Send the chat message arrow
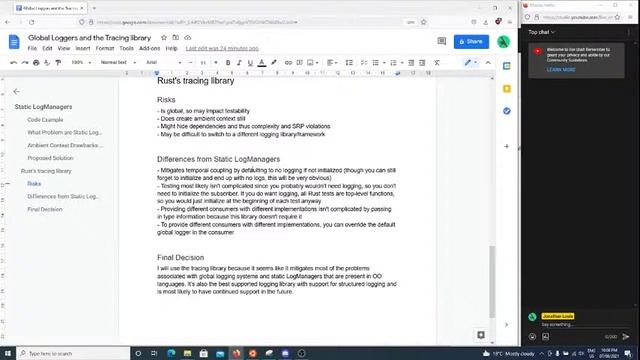 pos(626,337)
